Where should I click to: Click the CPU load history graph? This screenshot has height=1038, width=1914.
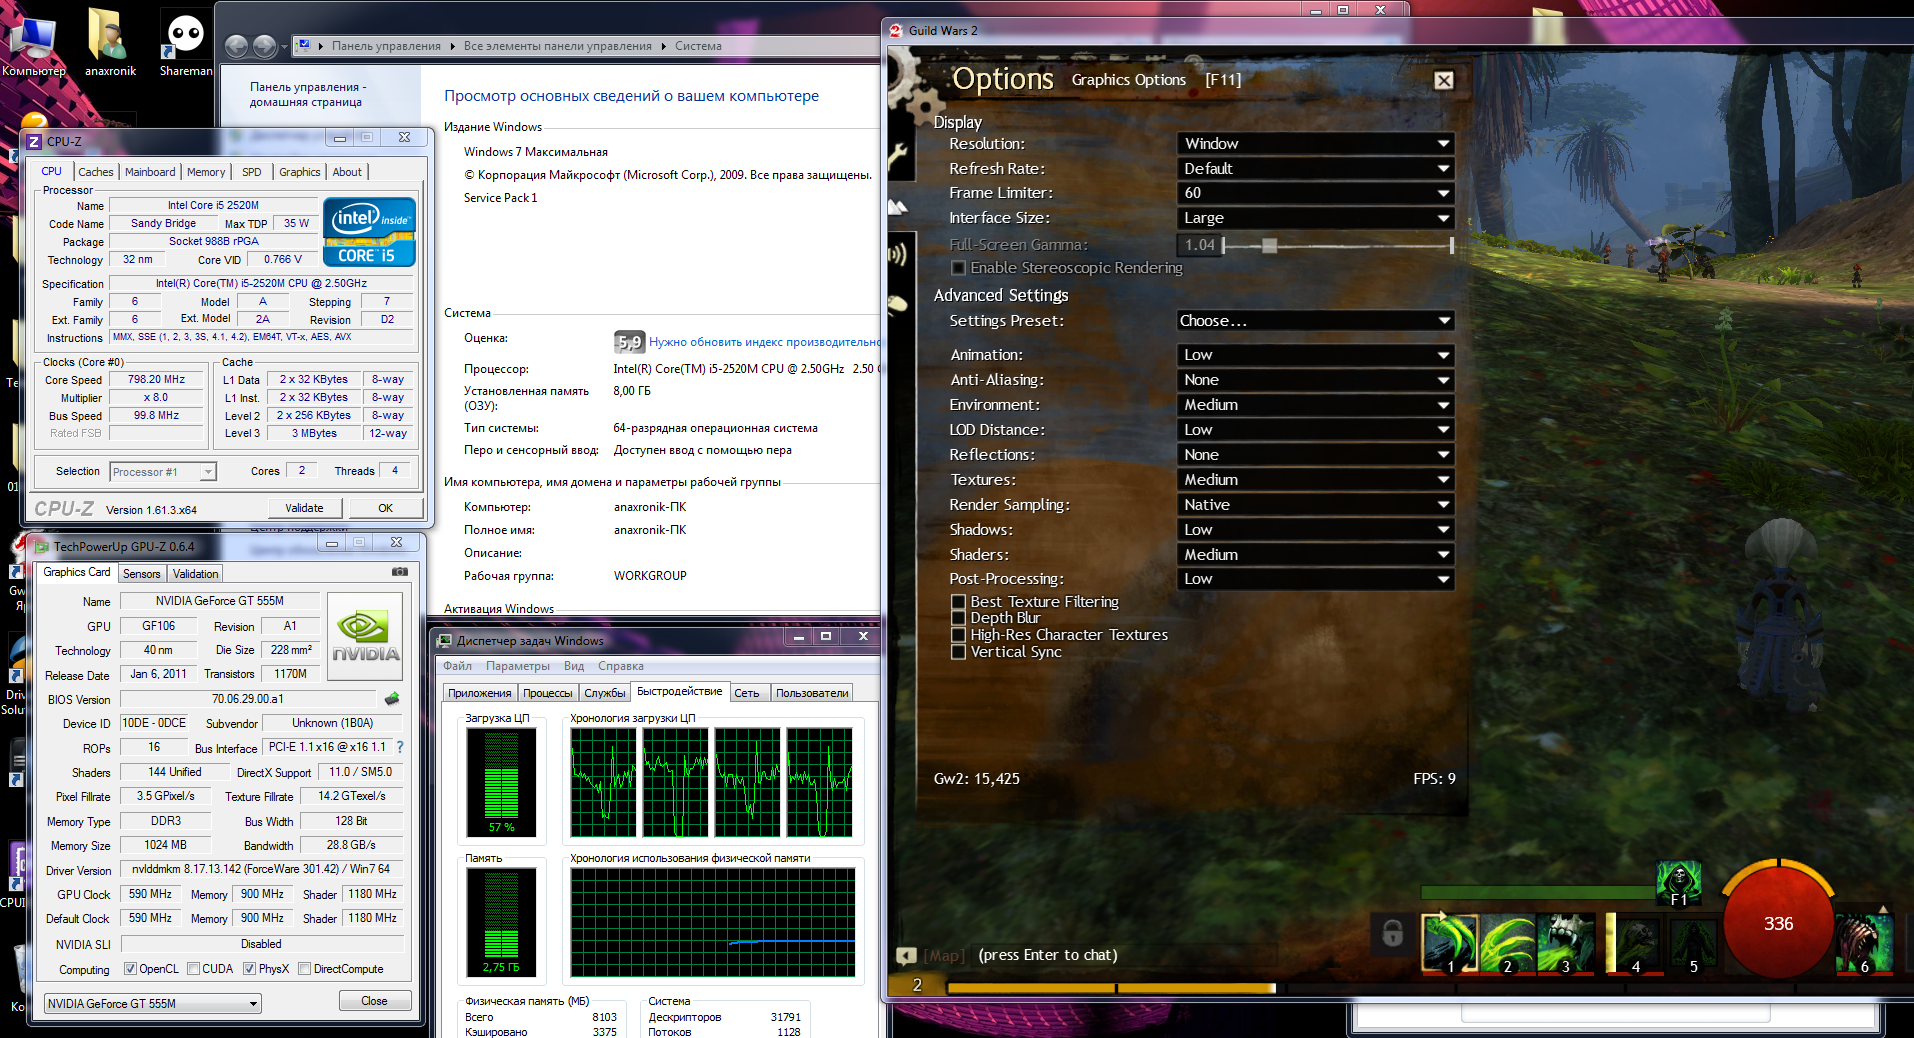coord(711,783)
